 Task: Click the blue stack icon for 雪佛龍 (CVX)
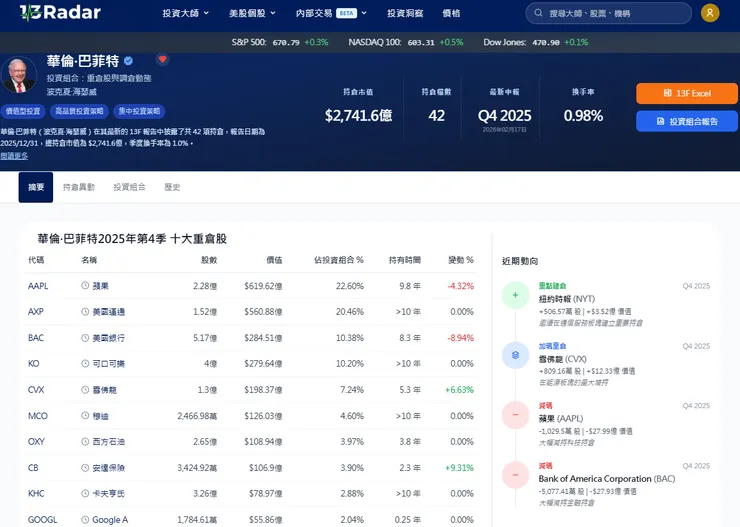tap(515, 355)
